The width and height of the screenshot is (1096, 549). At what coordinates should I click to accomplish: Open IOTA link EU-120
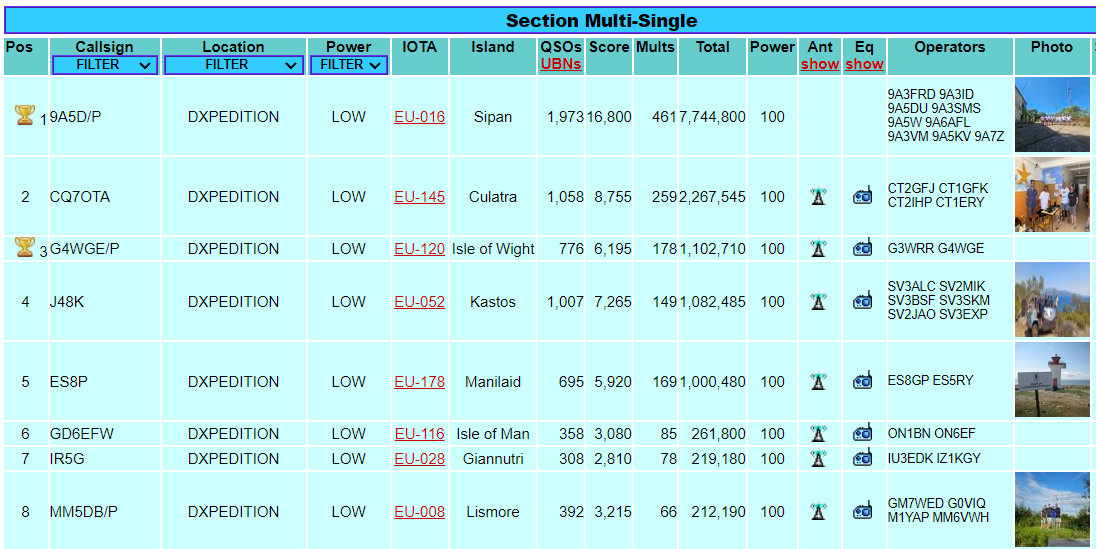tap(419, 249)
